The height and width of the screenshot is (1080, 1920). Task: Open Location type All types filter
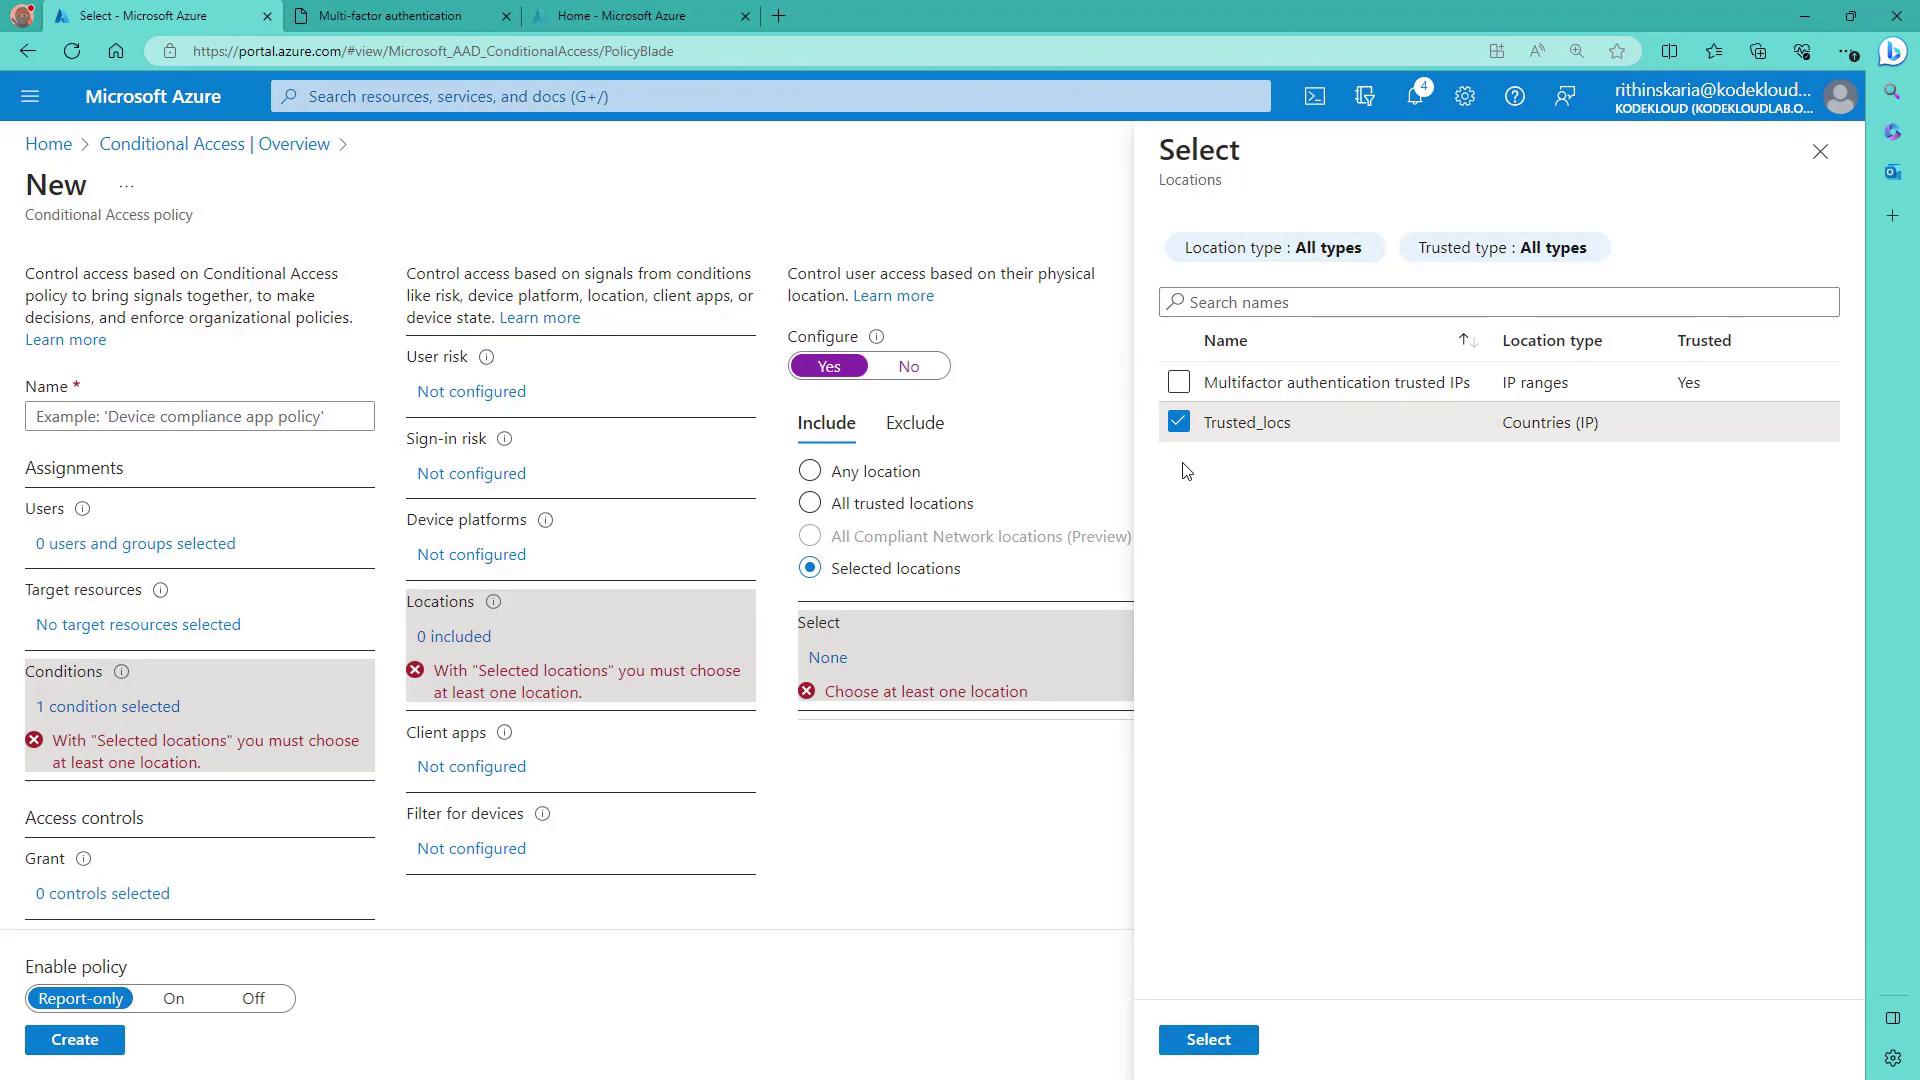click(1273, 248)
